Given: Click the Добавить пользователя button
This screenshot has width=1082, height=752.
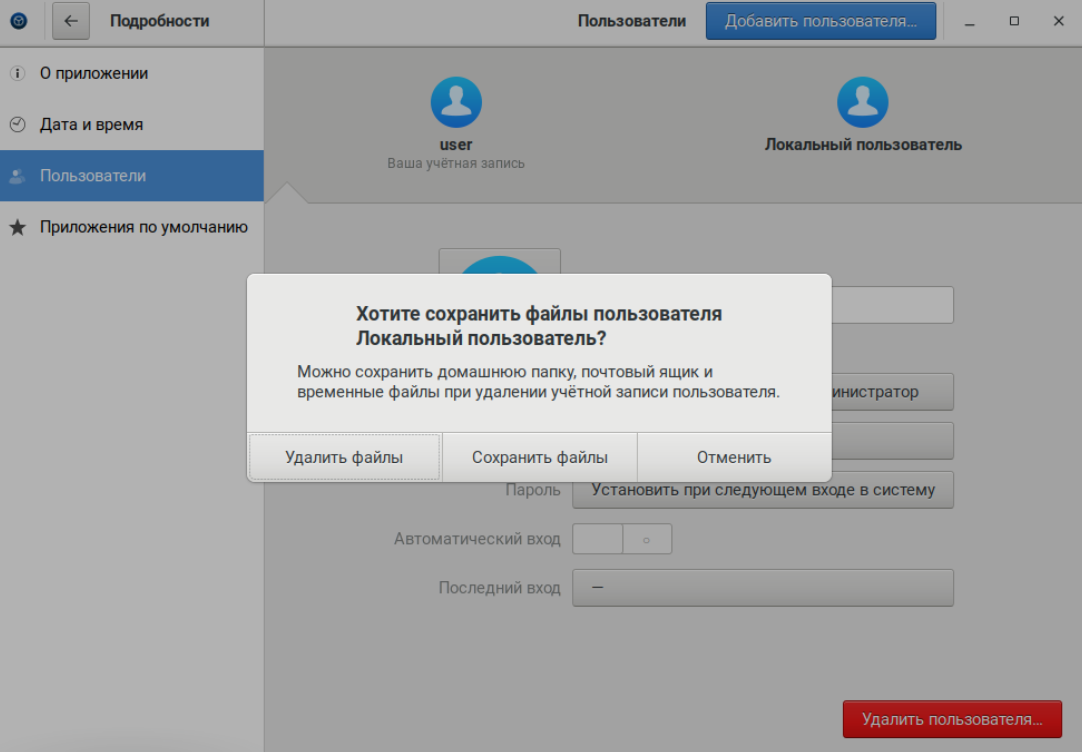Looking at the screenshot, I should (820, 21).
